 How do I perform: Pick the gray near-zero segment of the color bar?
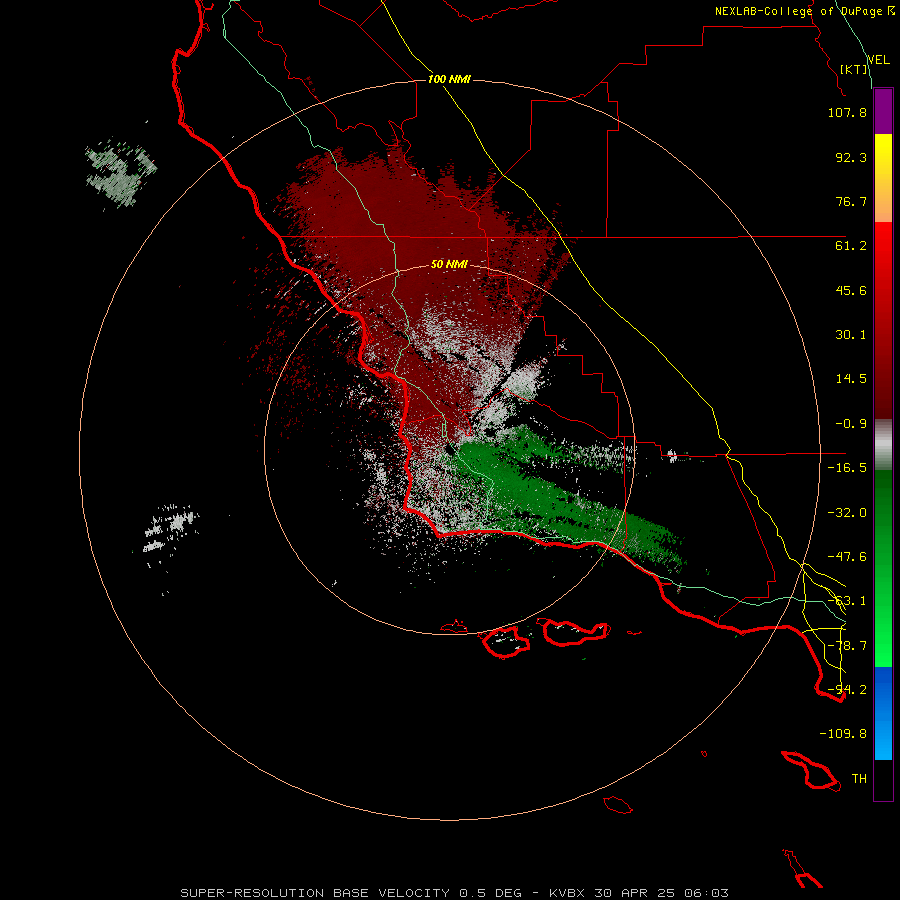[x=883, y=445]
